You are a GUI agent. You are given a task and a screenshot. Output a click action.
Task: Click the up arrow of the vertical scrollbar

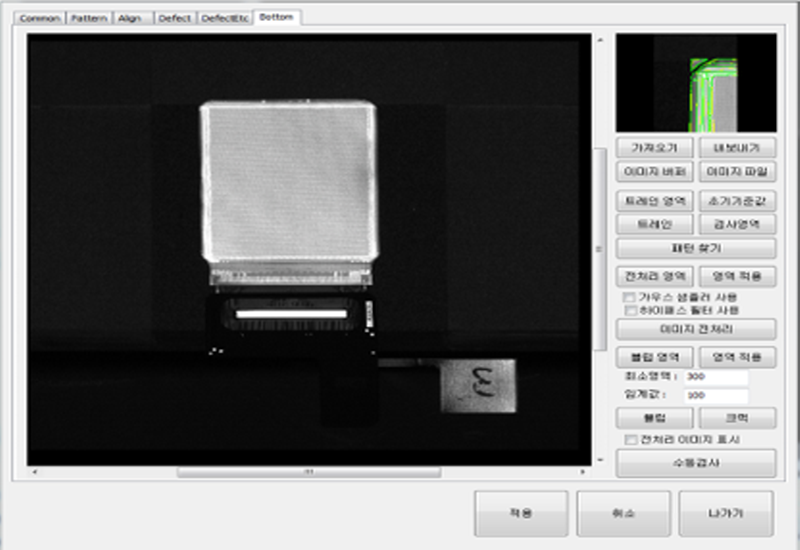pyautogui.click(x=599, y=41)
